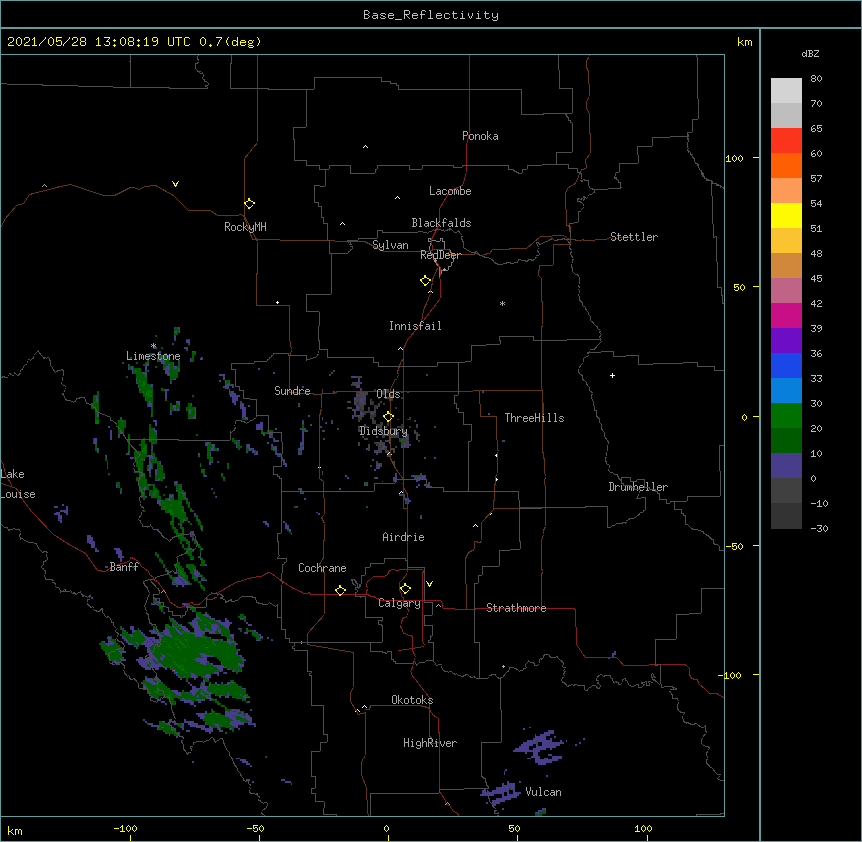Choose the light blue 30–33 dBZ swatch
Screen dimensions: 862x842
click(786, 391)
